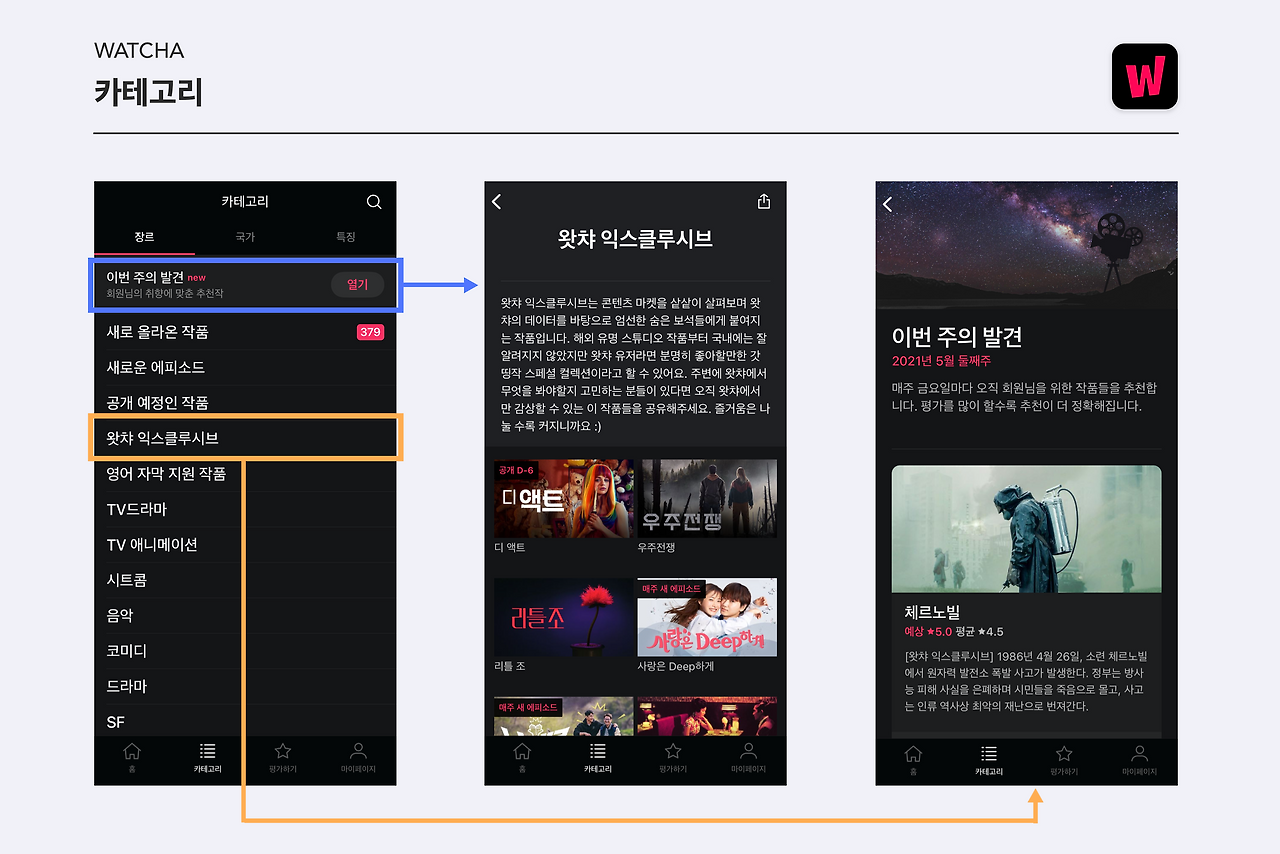
Task: Open the 공개 예정인 작품 category
Action: coord(245,403)
